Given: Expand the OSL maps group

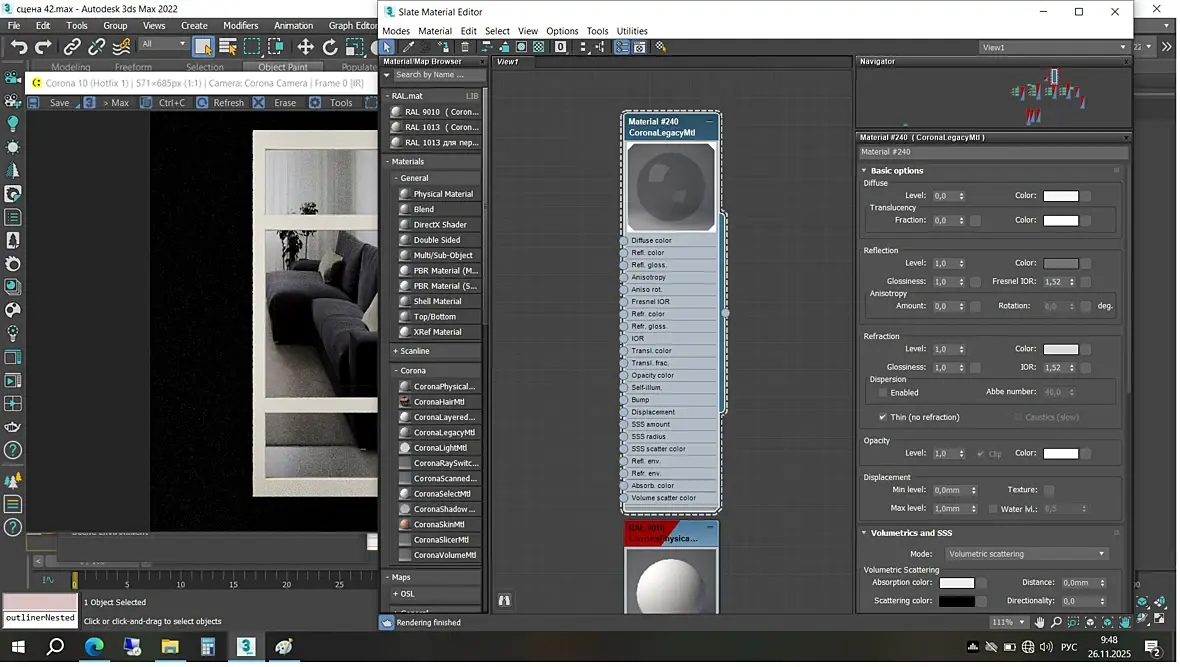Looking at the screenshot, I should coord(396,594).
